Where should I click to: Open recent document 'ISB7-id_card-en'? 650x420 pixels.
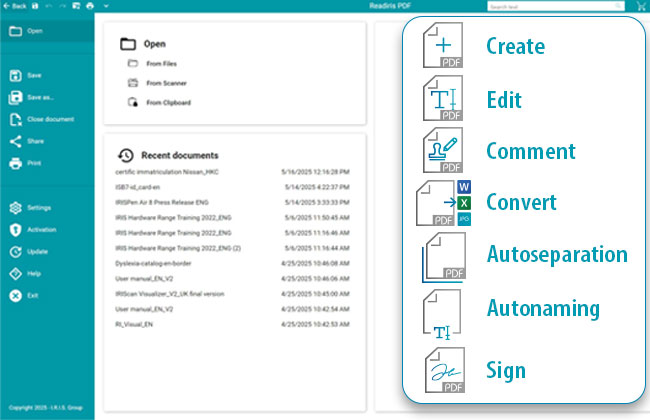point(233,187)
